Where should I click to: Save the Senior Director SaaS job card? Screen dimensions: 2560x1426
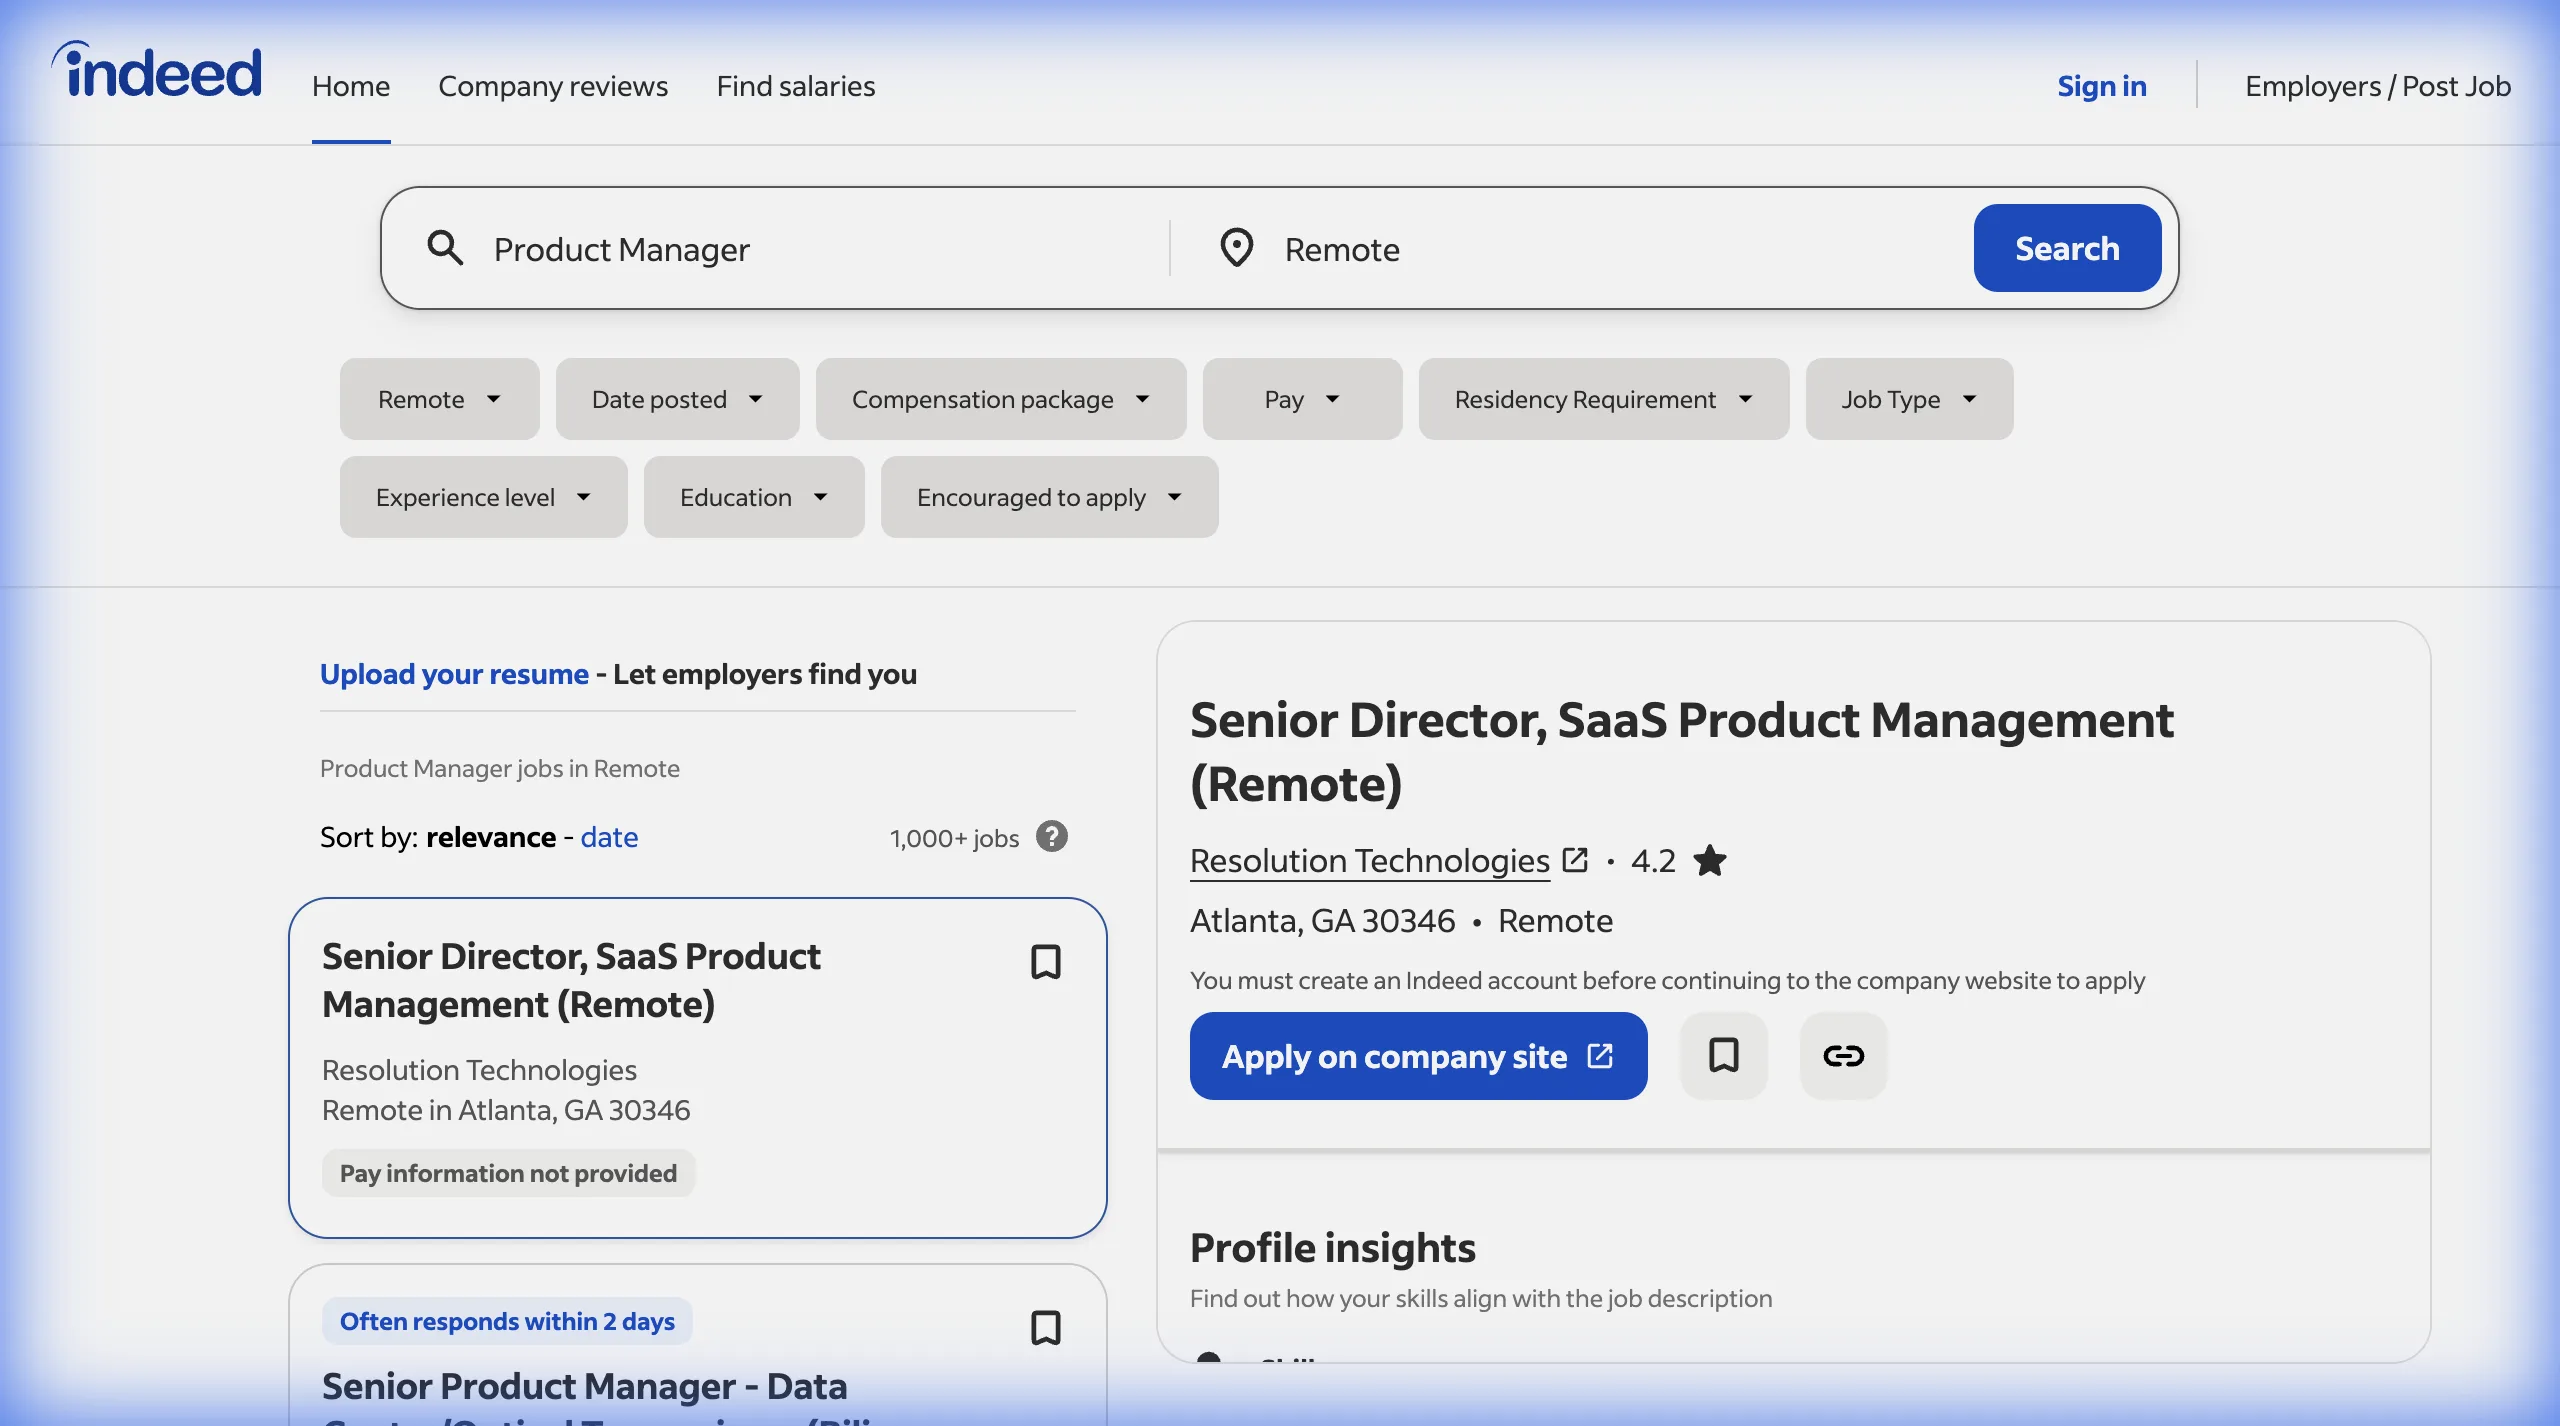pyautogui.click(x=1045, y=962)
